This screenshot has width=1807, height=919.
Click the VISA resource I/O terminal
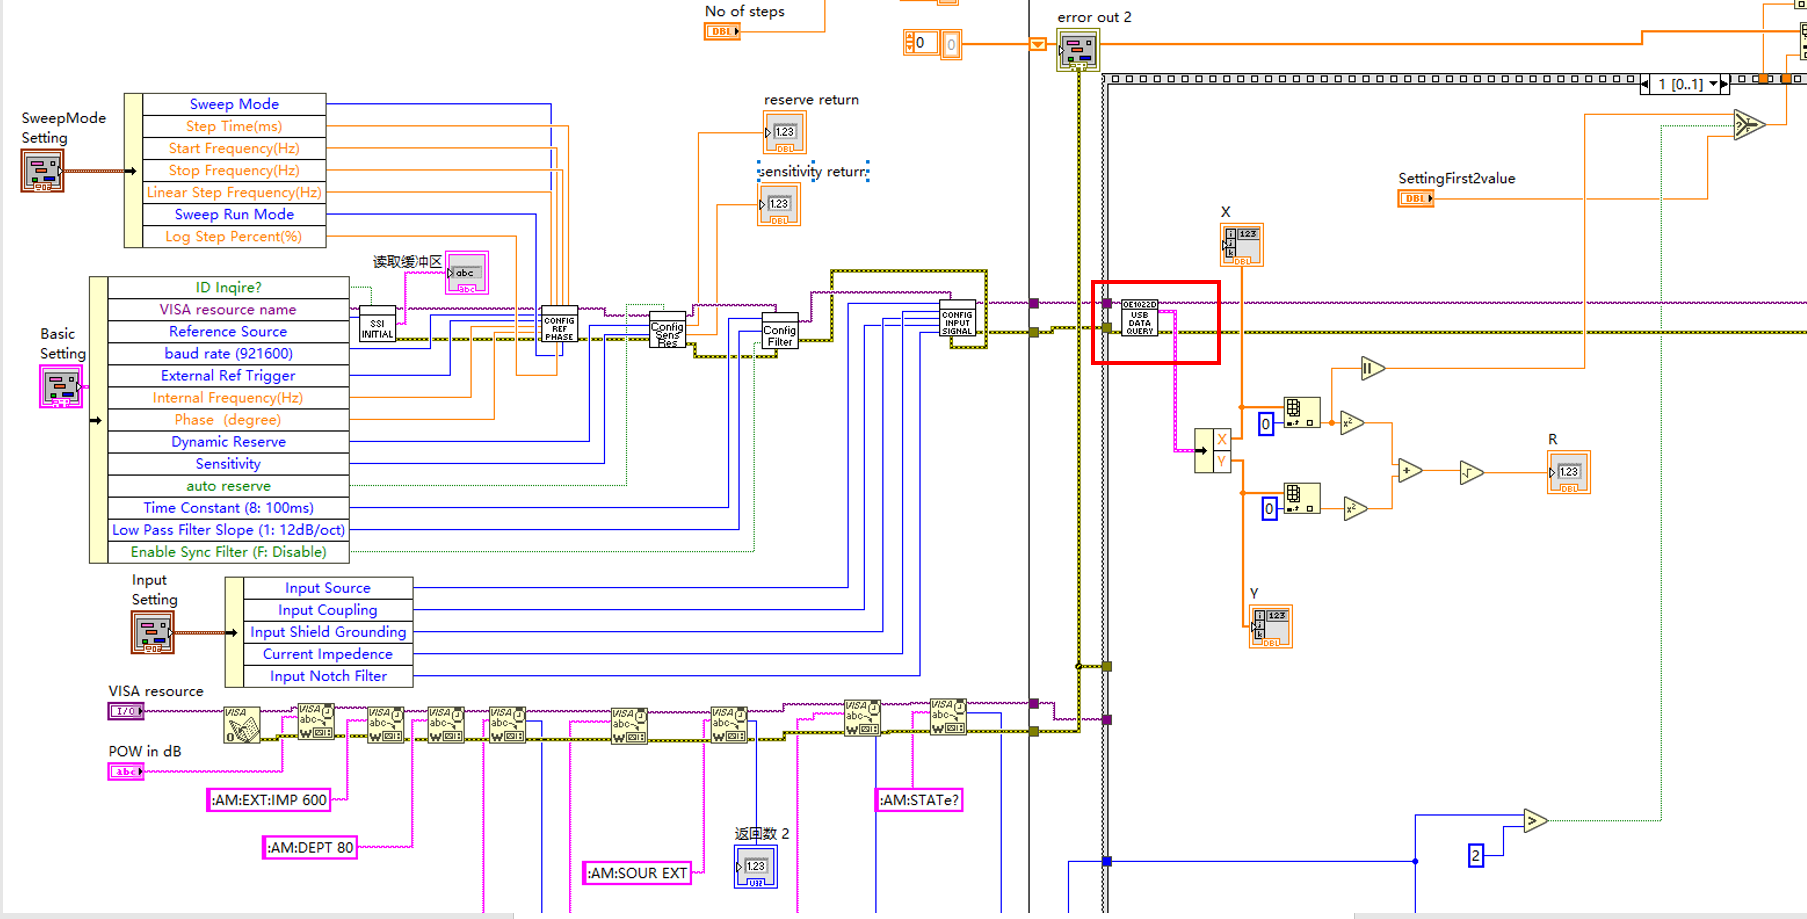(126, 711)
